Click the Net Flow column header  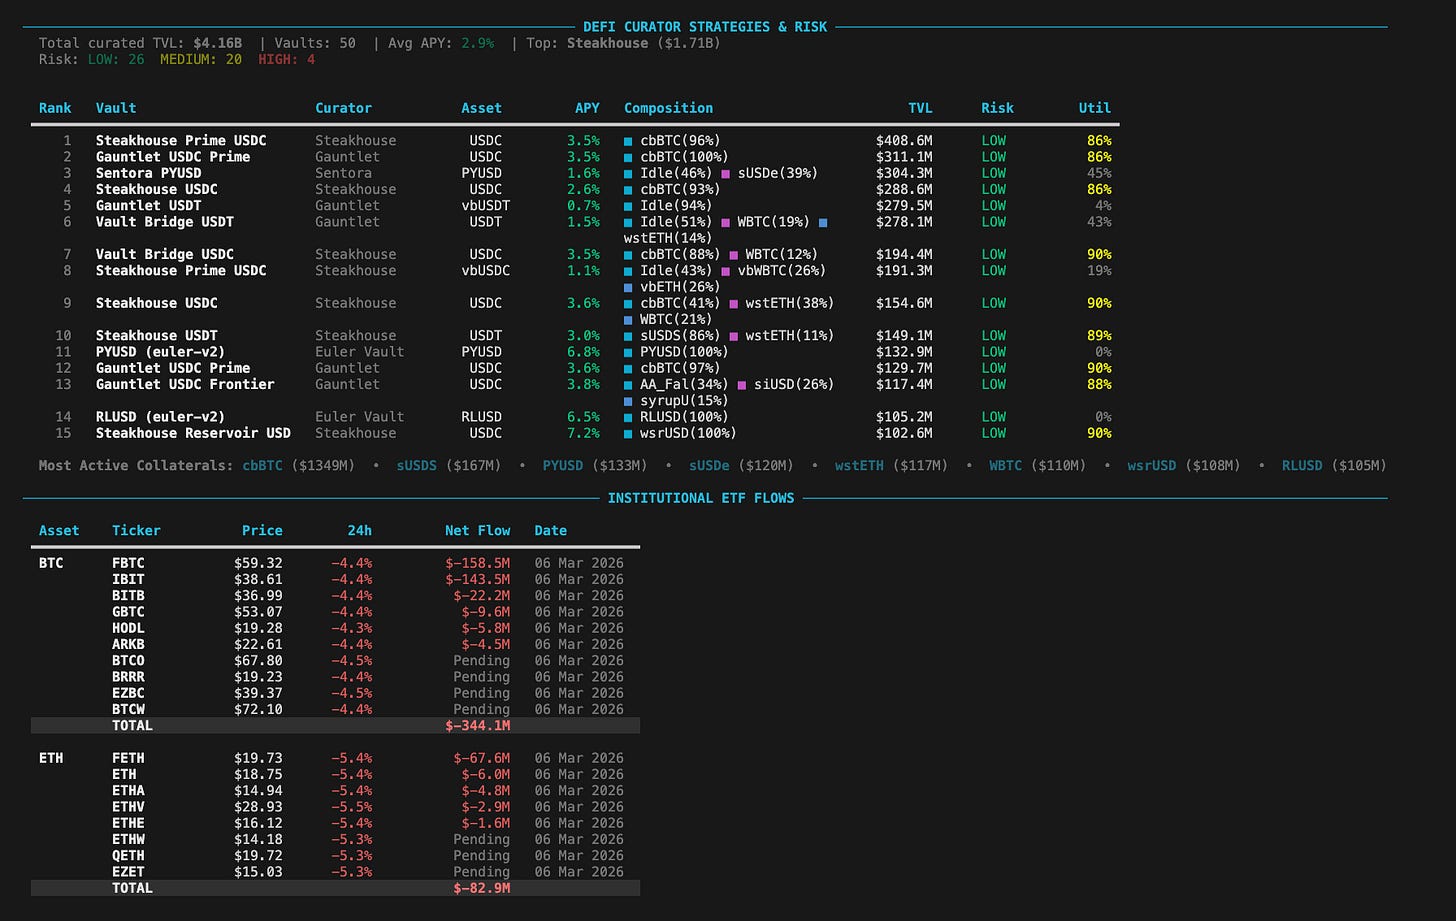(477, 531)
